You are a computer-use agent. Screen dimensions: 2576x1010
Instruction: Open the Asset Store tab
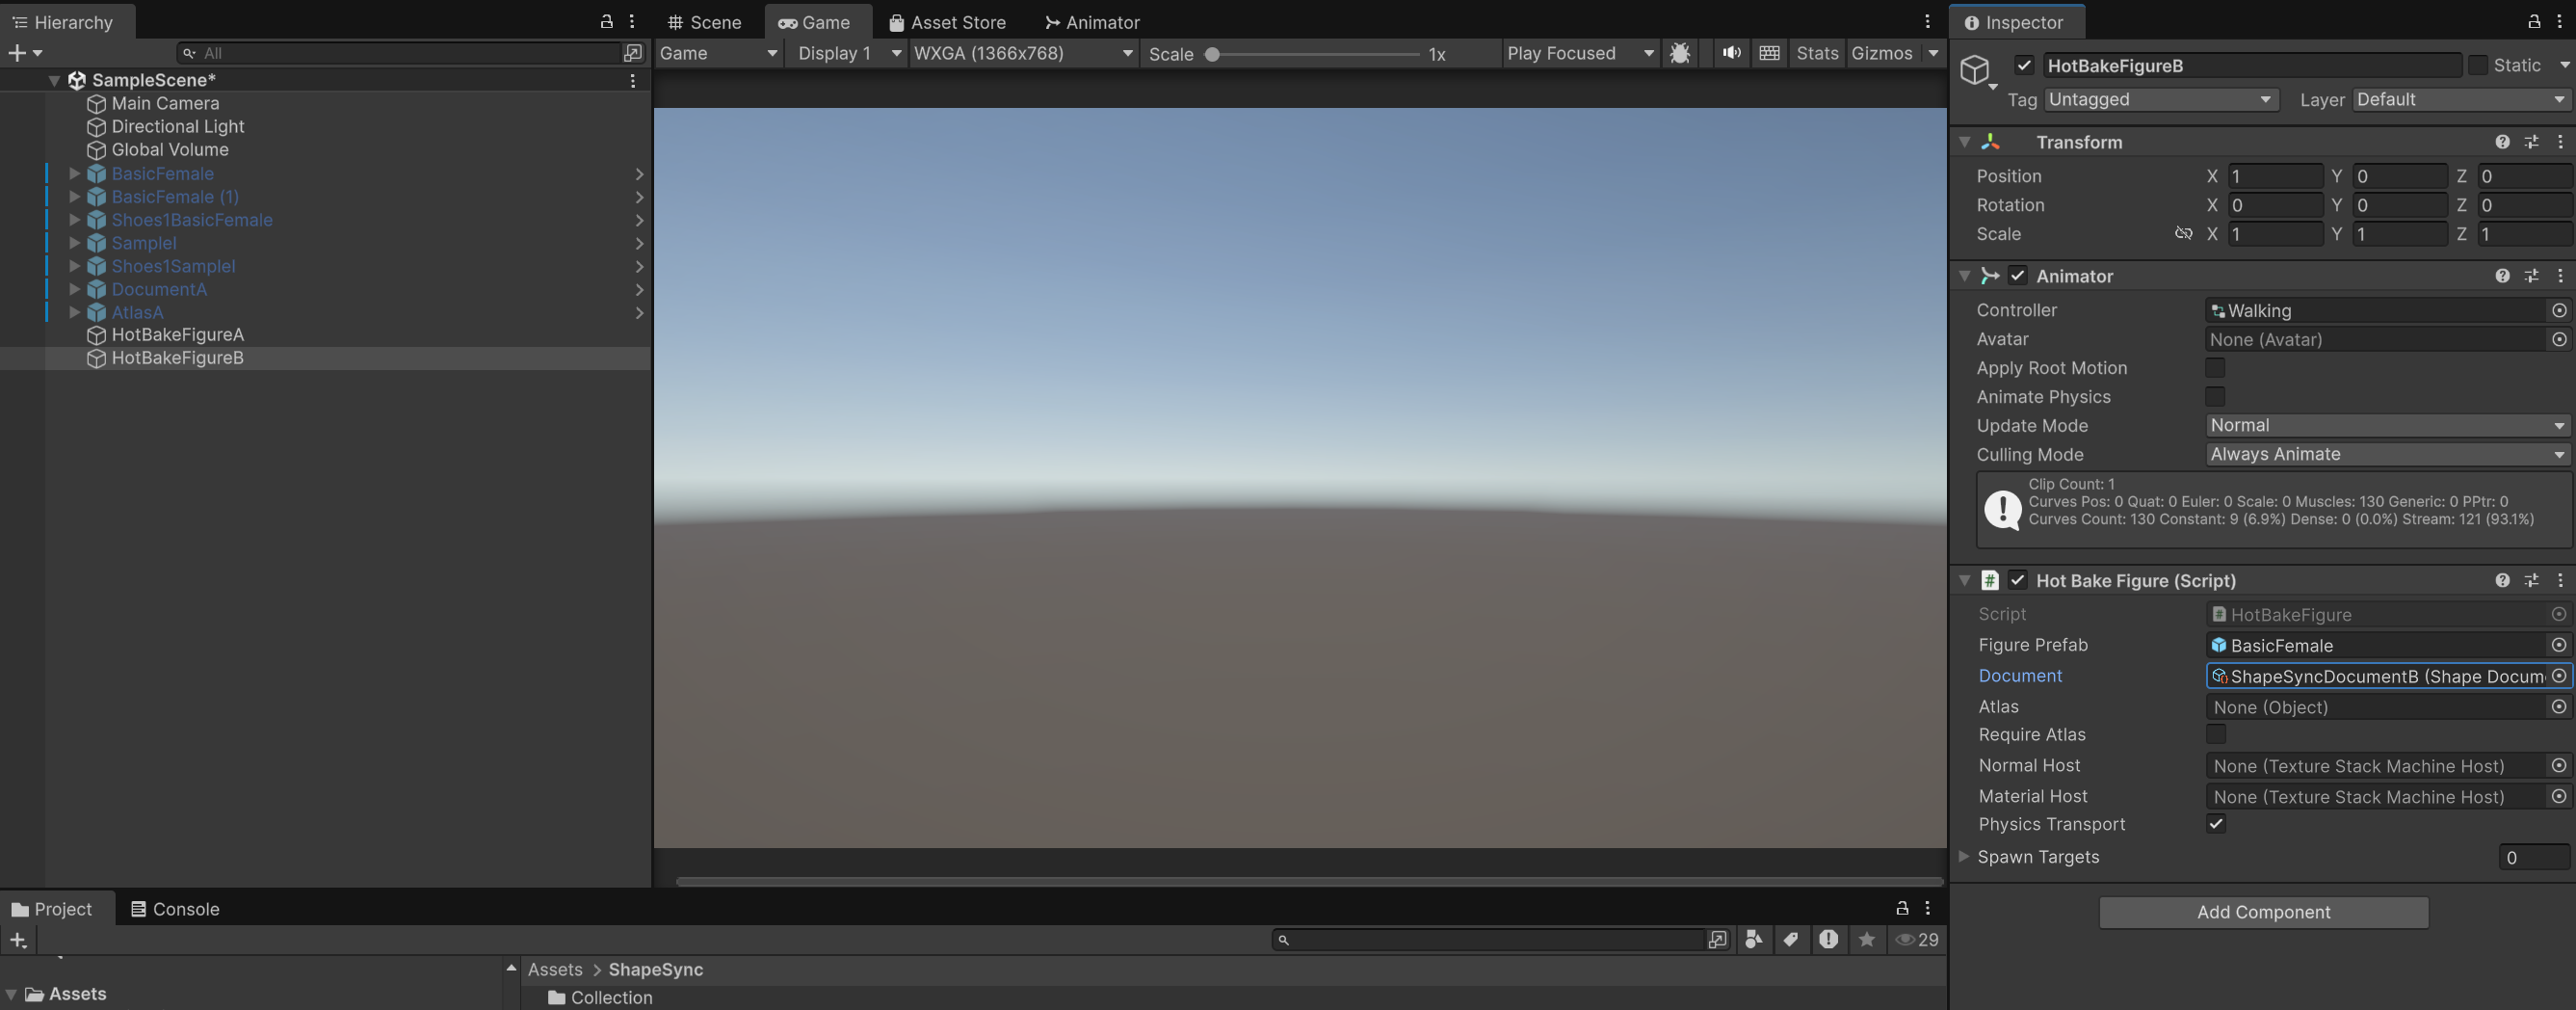point(947,22)
